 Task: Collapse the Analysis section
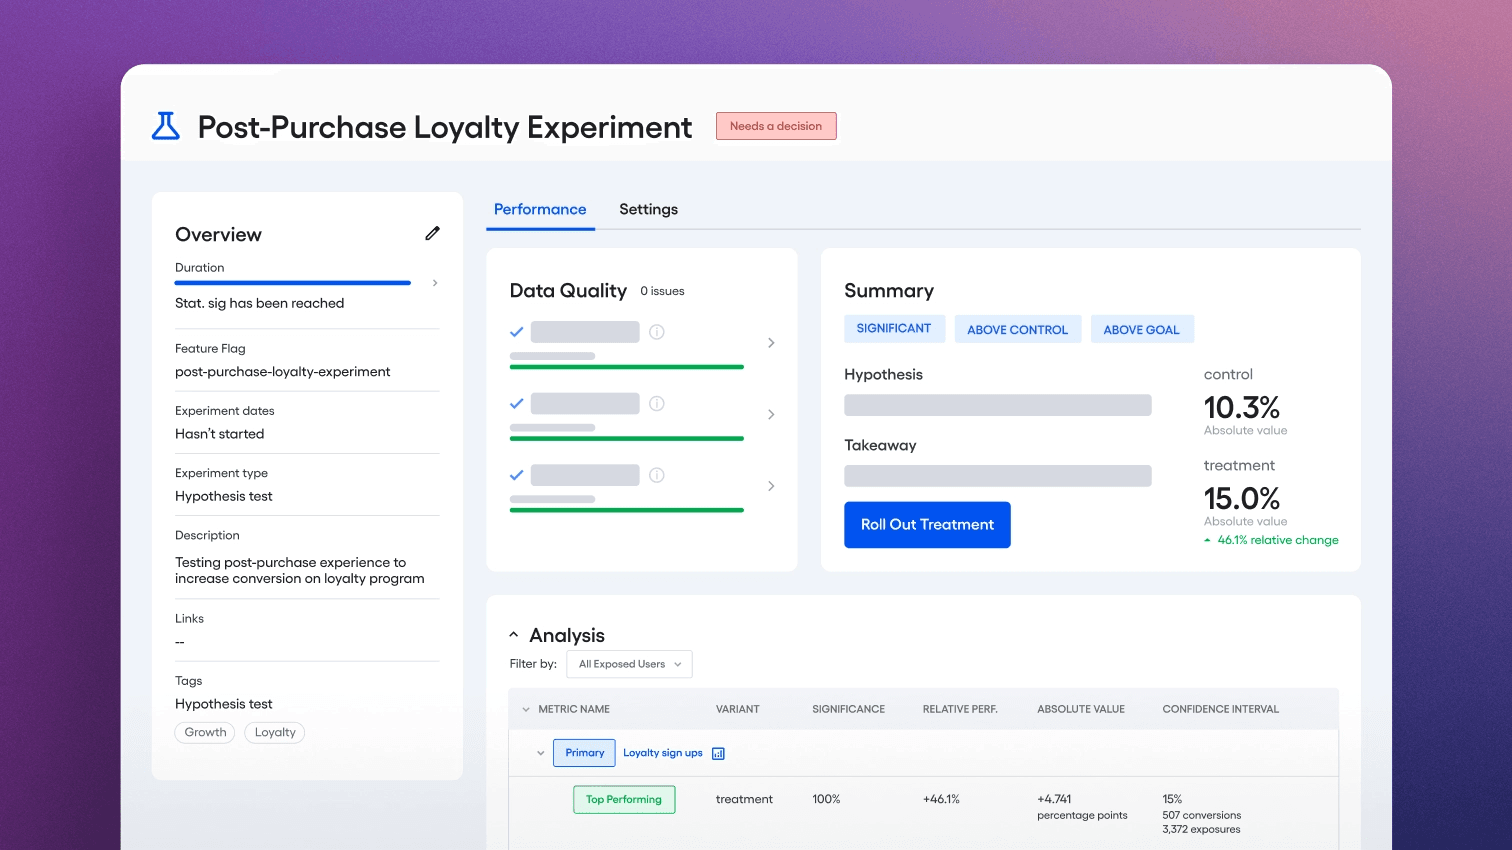(x=514, y=635)
